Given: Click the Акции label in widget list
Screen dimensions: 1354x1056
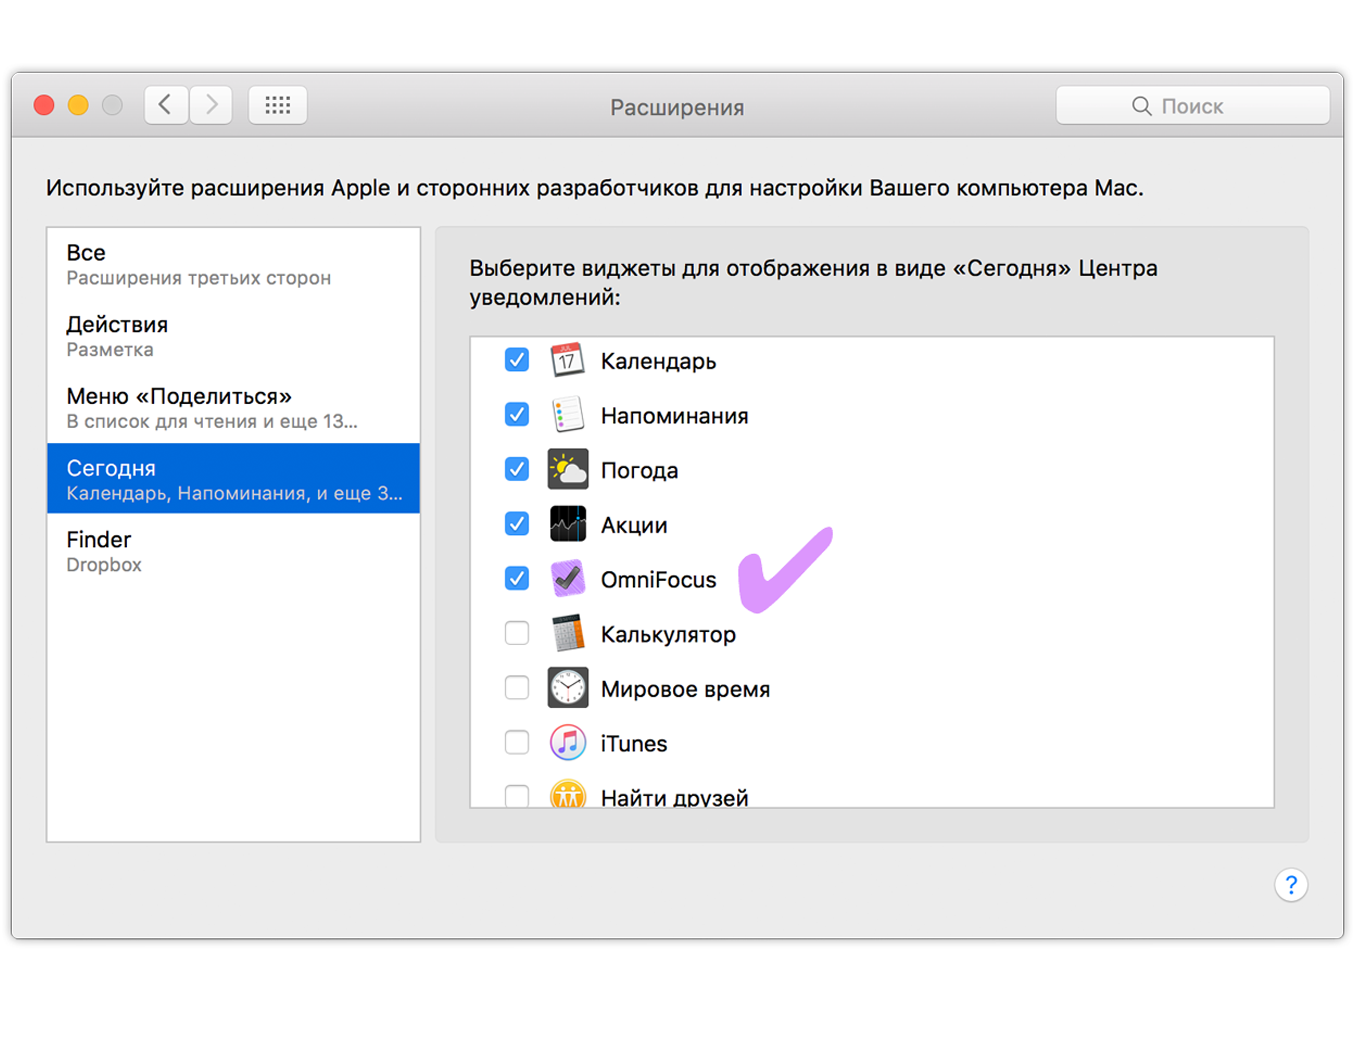Looking at the screenshot, I should pos(634,525).
